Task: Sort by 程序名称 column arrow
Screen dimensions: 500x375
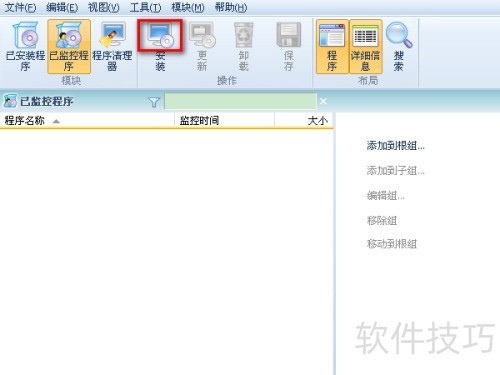Action: (x=56, y=121)
